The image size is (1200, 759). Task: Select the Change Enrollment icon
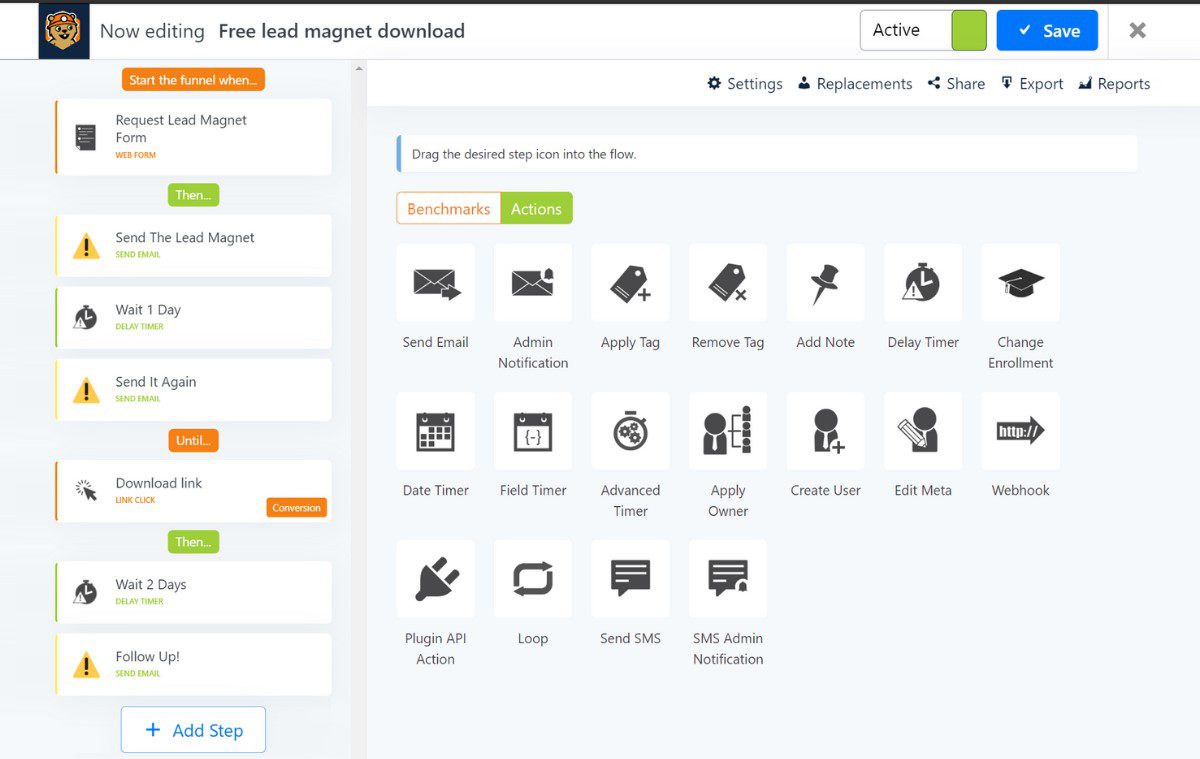1019,282
